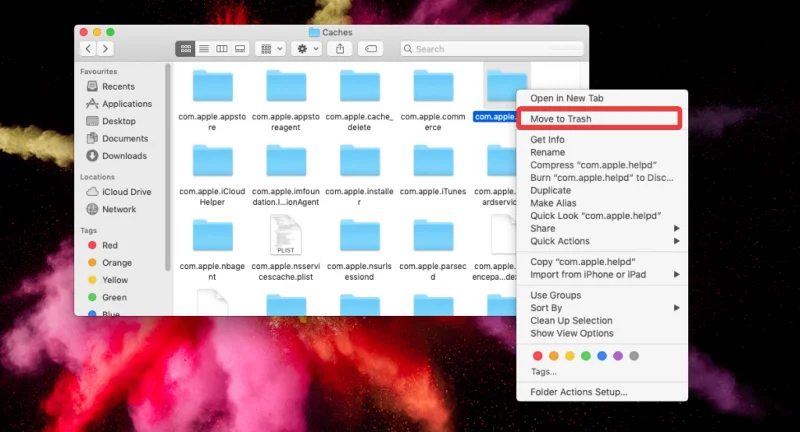Go forward with the right chevron button

[105, 48]
